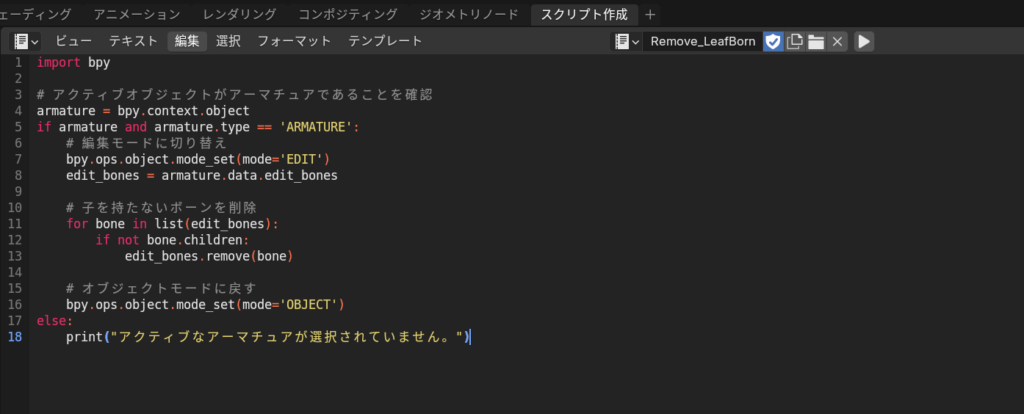Viewport: 1024px width, 414px height.
Task: Switch to the ジオメトリノード workspace tab
Action: pyautogui.click(x=469, y=14)
